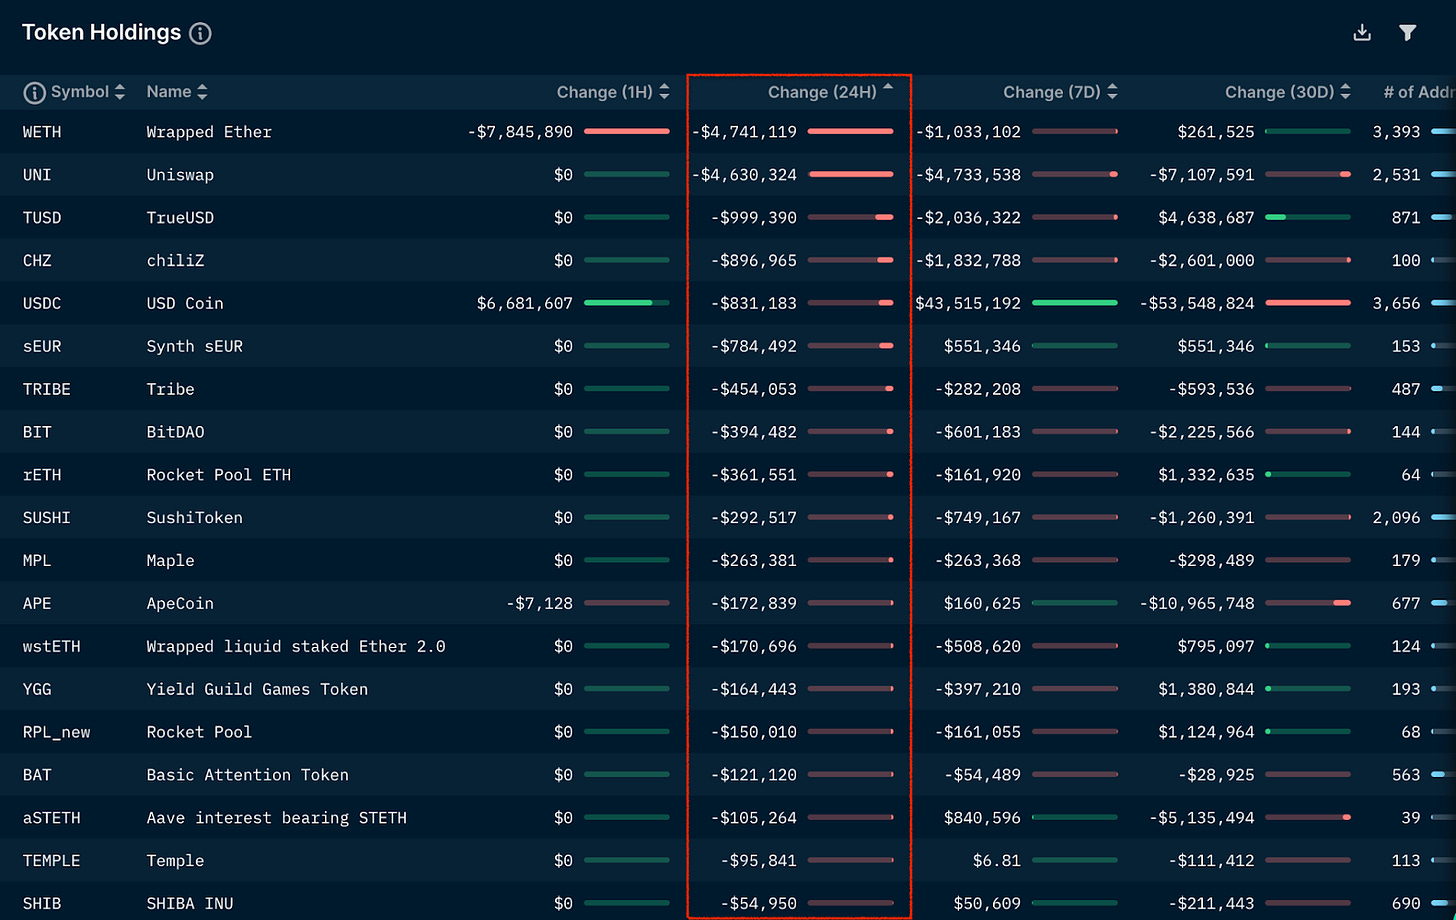Click the ApeCoin name
Screen dimensions: 1456x920
pos(180,604)
